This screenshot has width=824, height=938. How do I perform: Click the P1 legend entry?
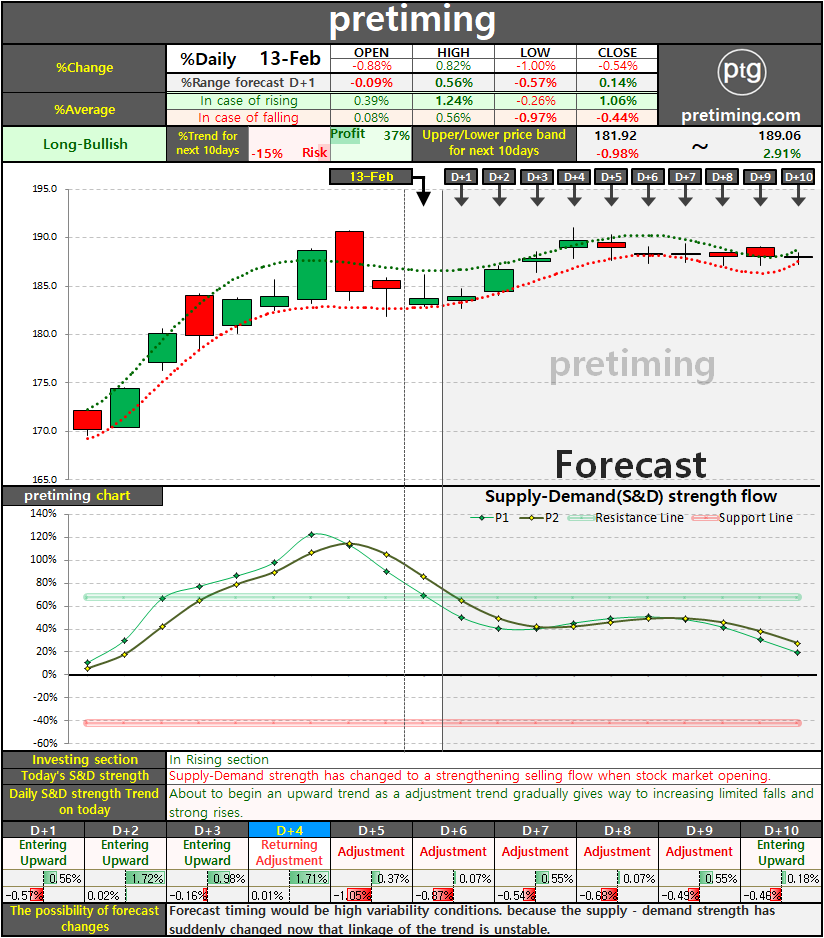(x=489, y=517)
